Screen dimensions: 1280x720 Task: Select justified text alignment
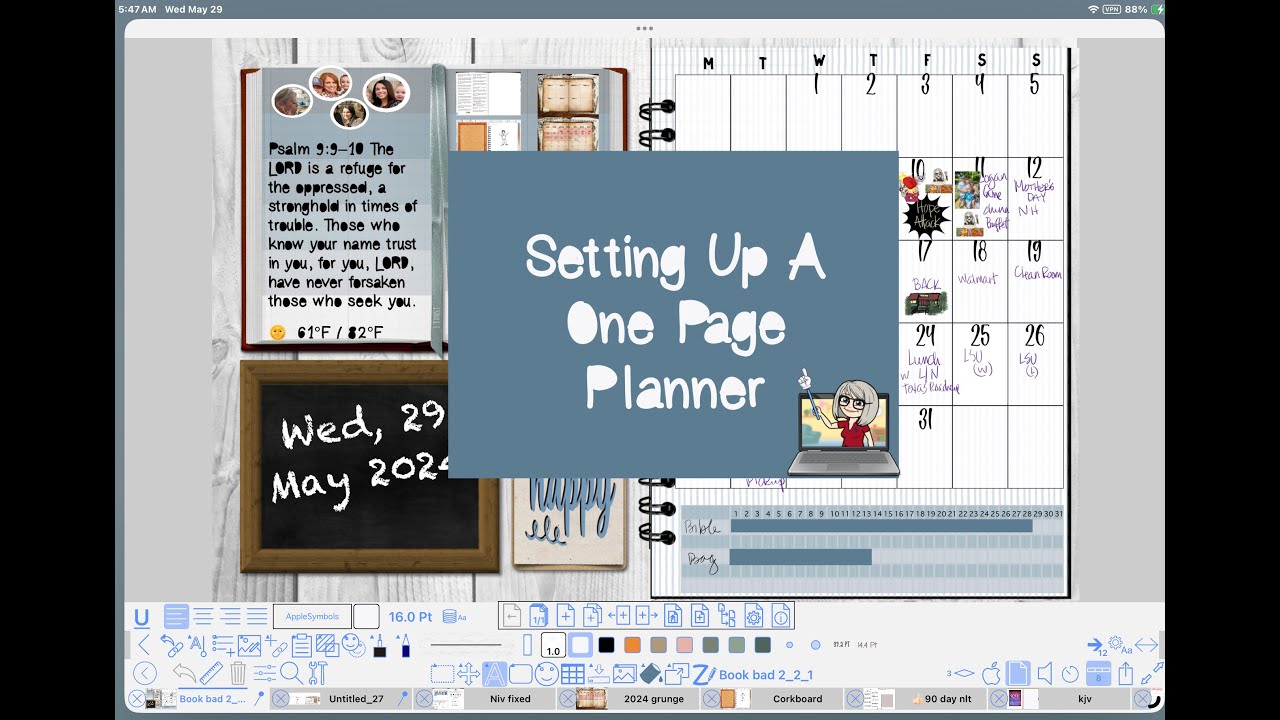tap(257, 617)
